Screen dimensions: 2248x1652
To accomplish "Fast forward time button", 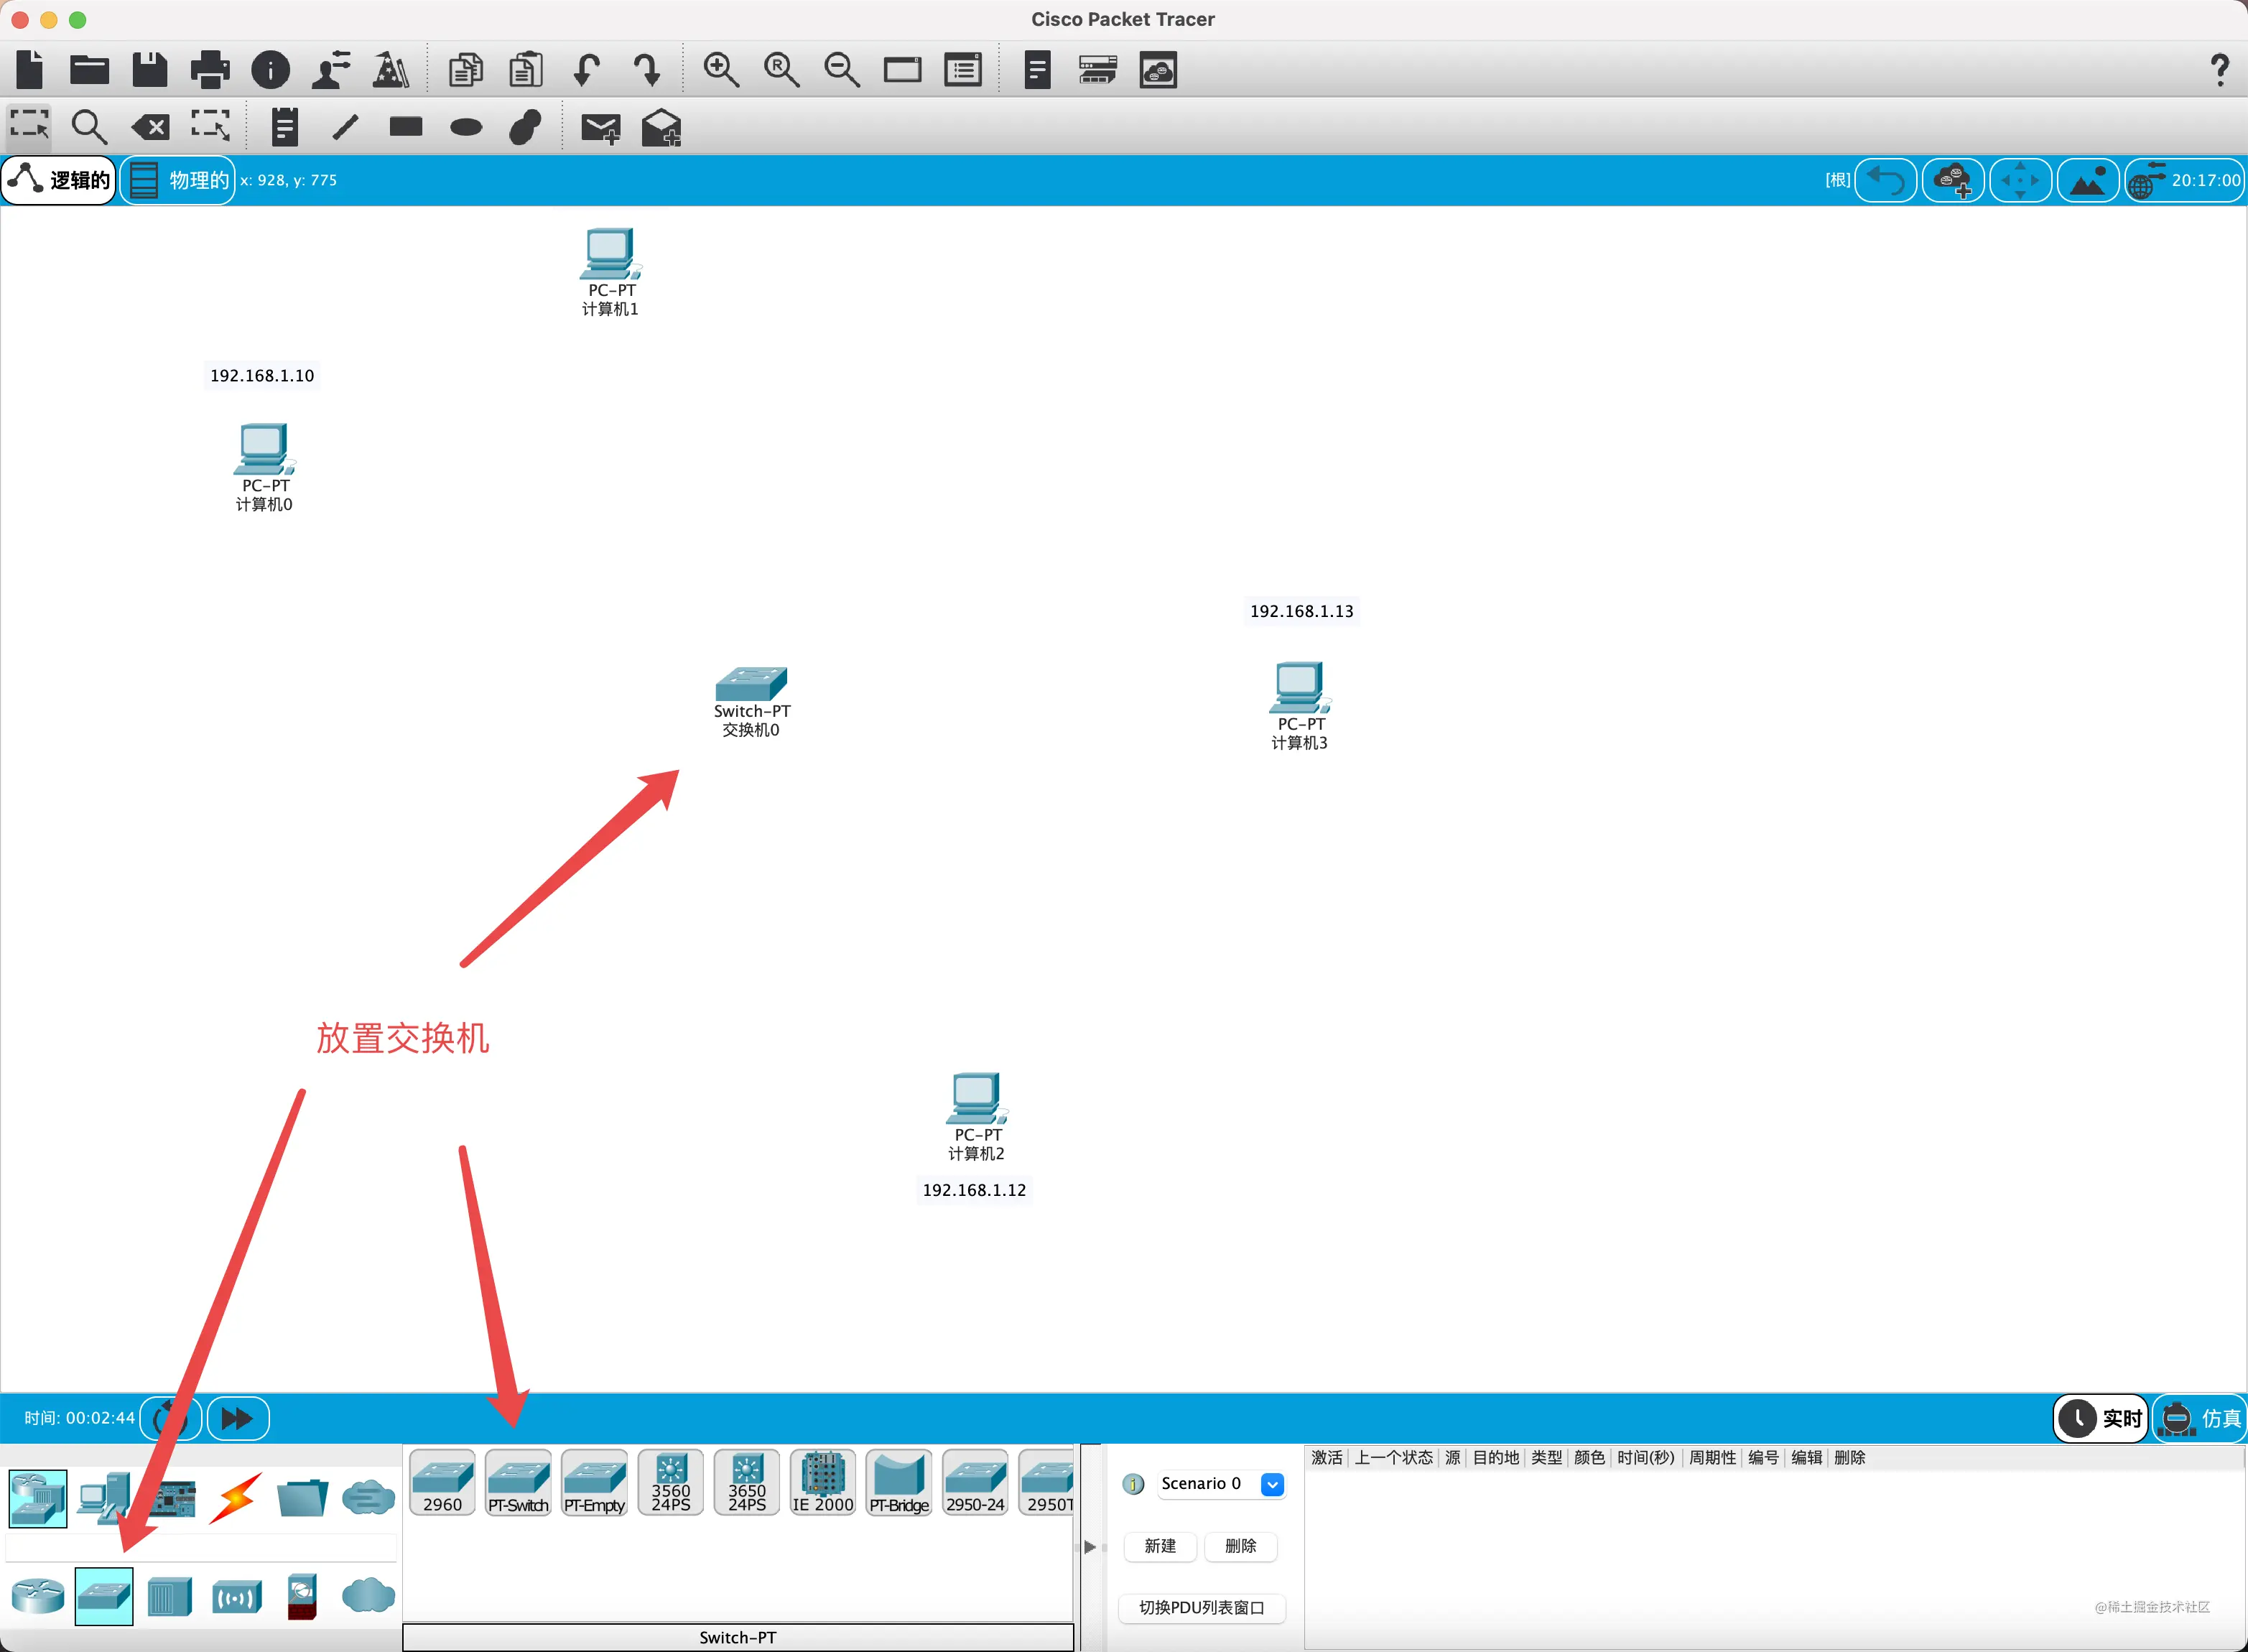I will (238, 1418).
